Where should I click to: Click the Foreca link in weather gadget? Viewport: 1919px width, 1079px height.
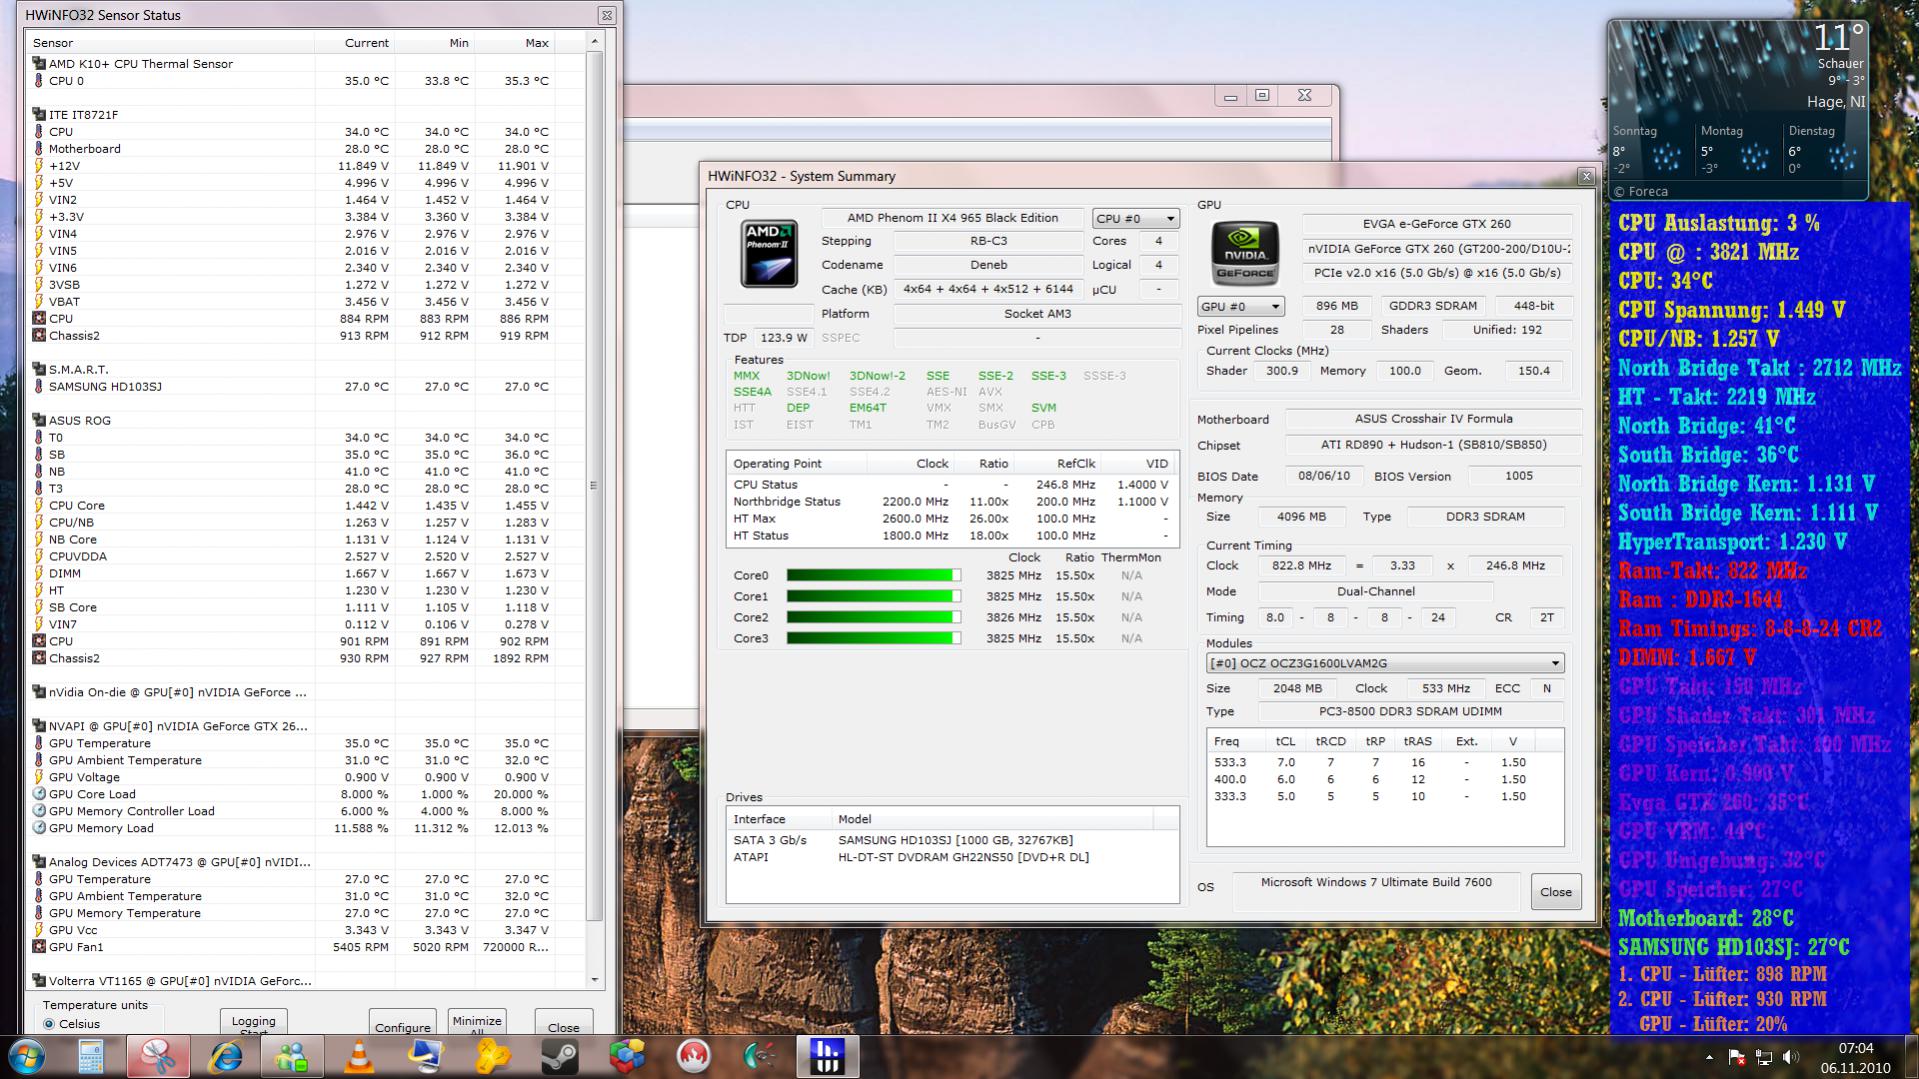[1641, 191]
